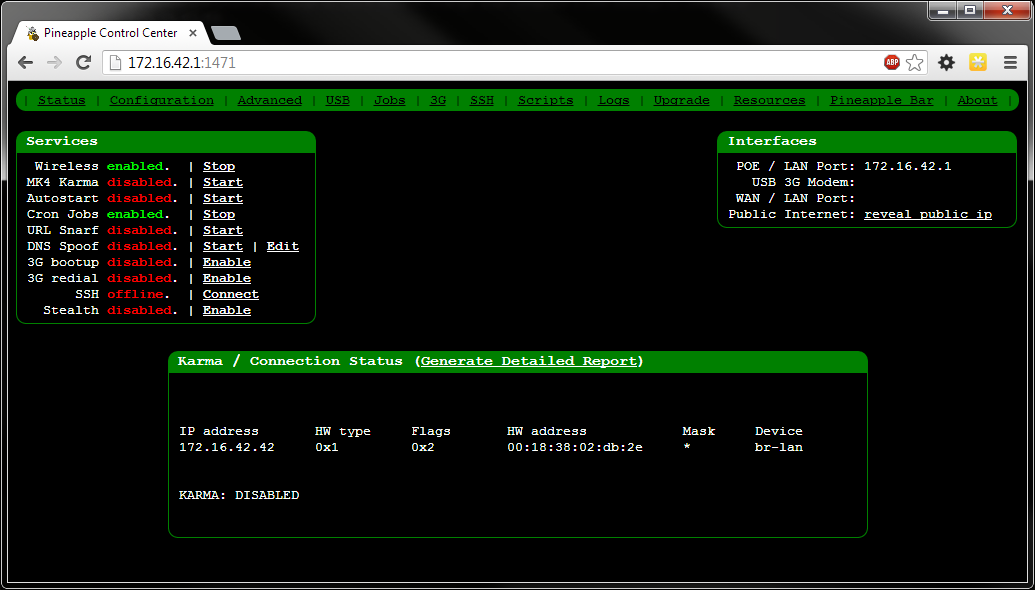This screenshot has width=1035, height=590.
Task: Open the USB page
Action: 337,100
